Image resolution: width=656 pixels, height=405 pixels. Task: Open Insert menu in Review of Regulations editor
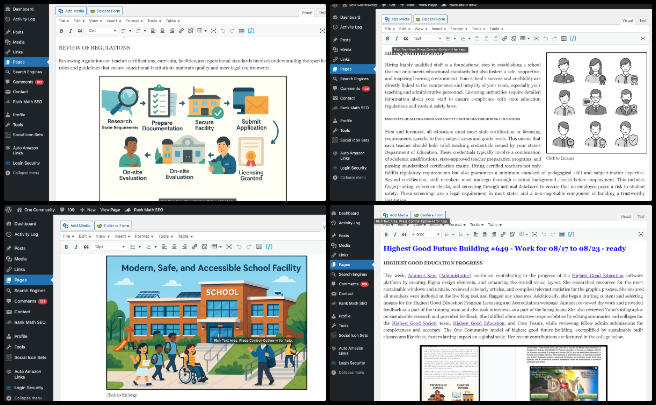(113, 21)
